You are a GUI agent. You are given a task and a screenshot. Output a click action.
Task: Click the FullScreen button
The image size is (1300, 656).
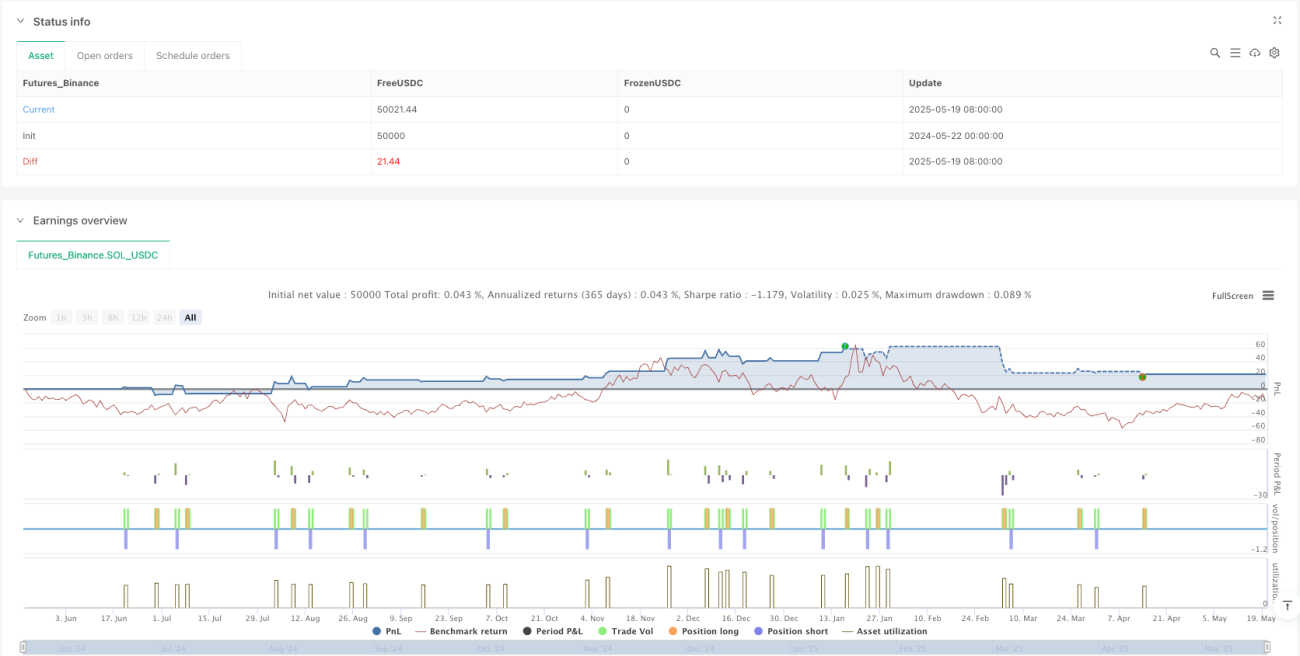tap(1232, 295)
